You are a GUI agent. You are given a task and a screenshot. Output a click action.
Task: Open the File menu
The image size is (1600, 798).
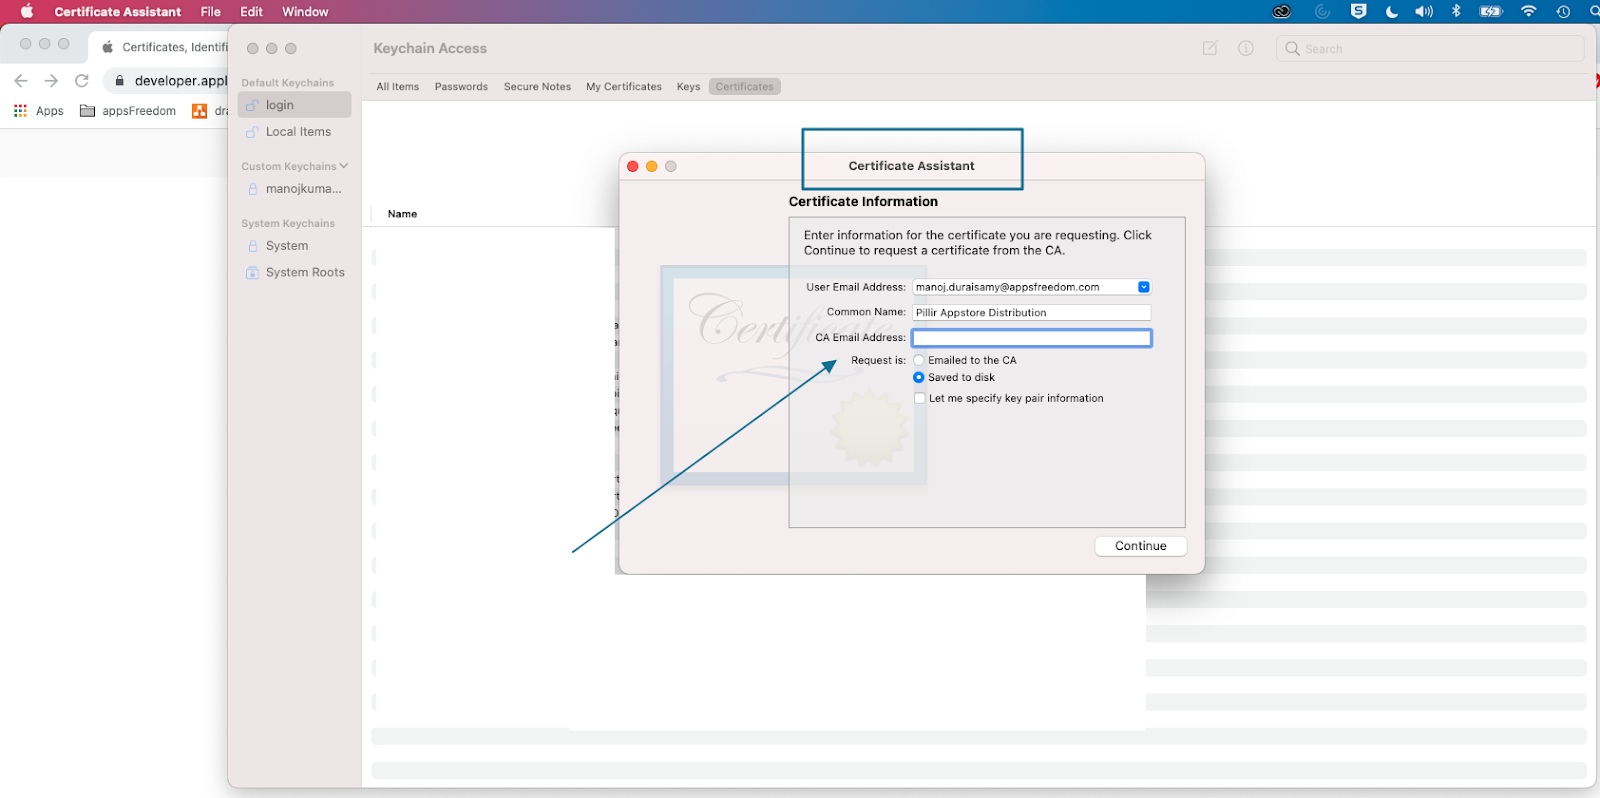pos(210,11)
